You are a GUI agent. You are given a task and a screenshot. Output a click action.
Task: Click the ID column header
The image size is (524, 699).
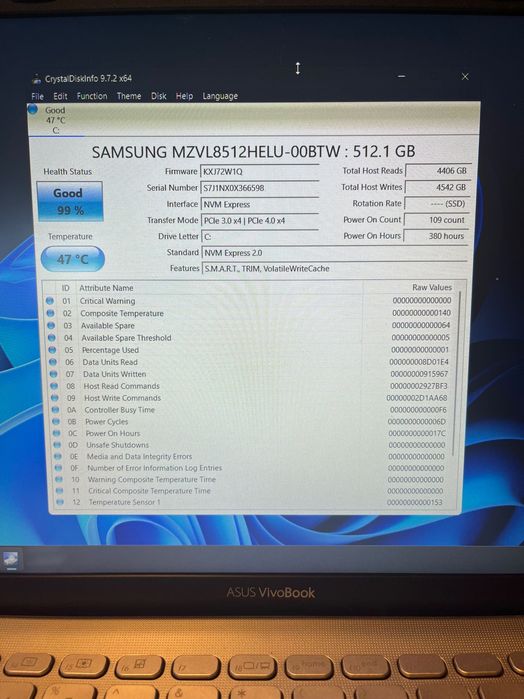click(x=66, y=288)
